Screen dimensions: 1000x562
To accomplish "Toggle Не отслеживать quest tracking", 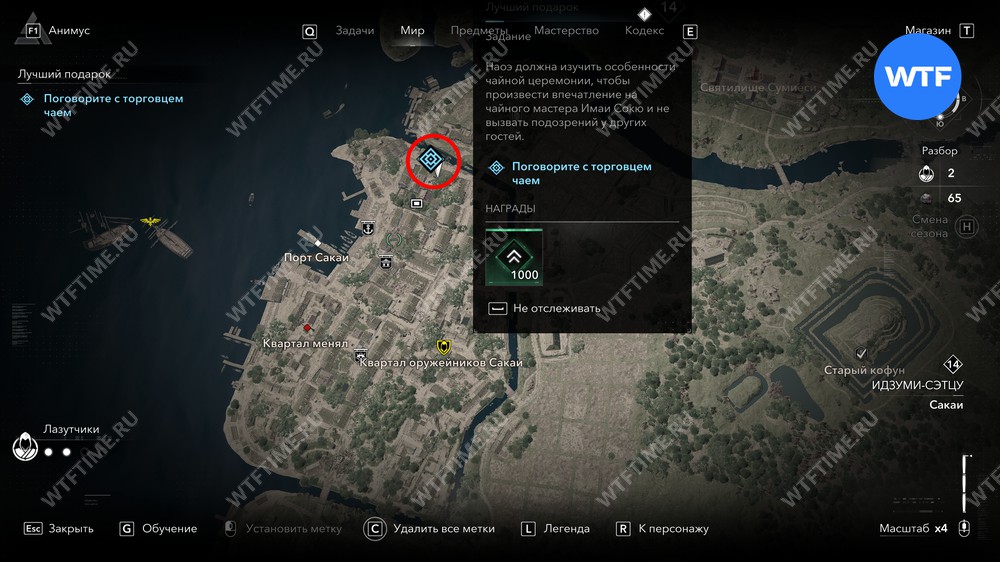I will coord(544,308).
